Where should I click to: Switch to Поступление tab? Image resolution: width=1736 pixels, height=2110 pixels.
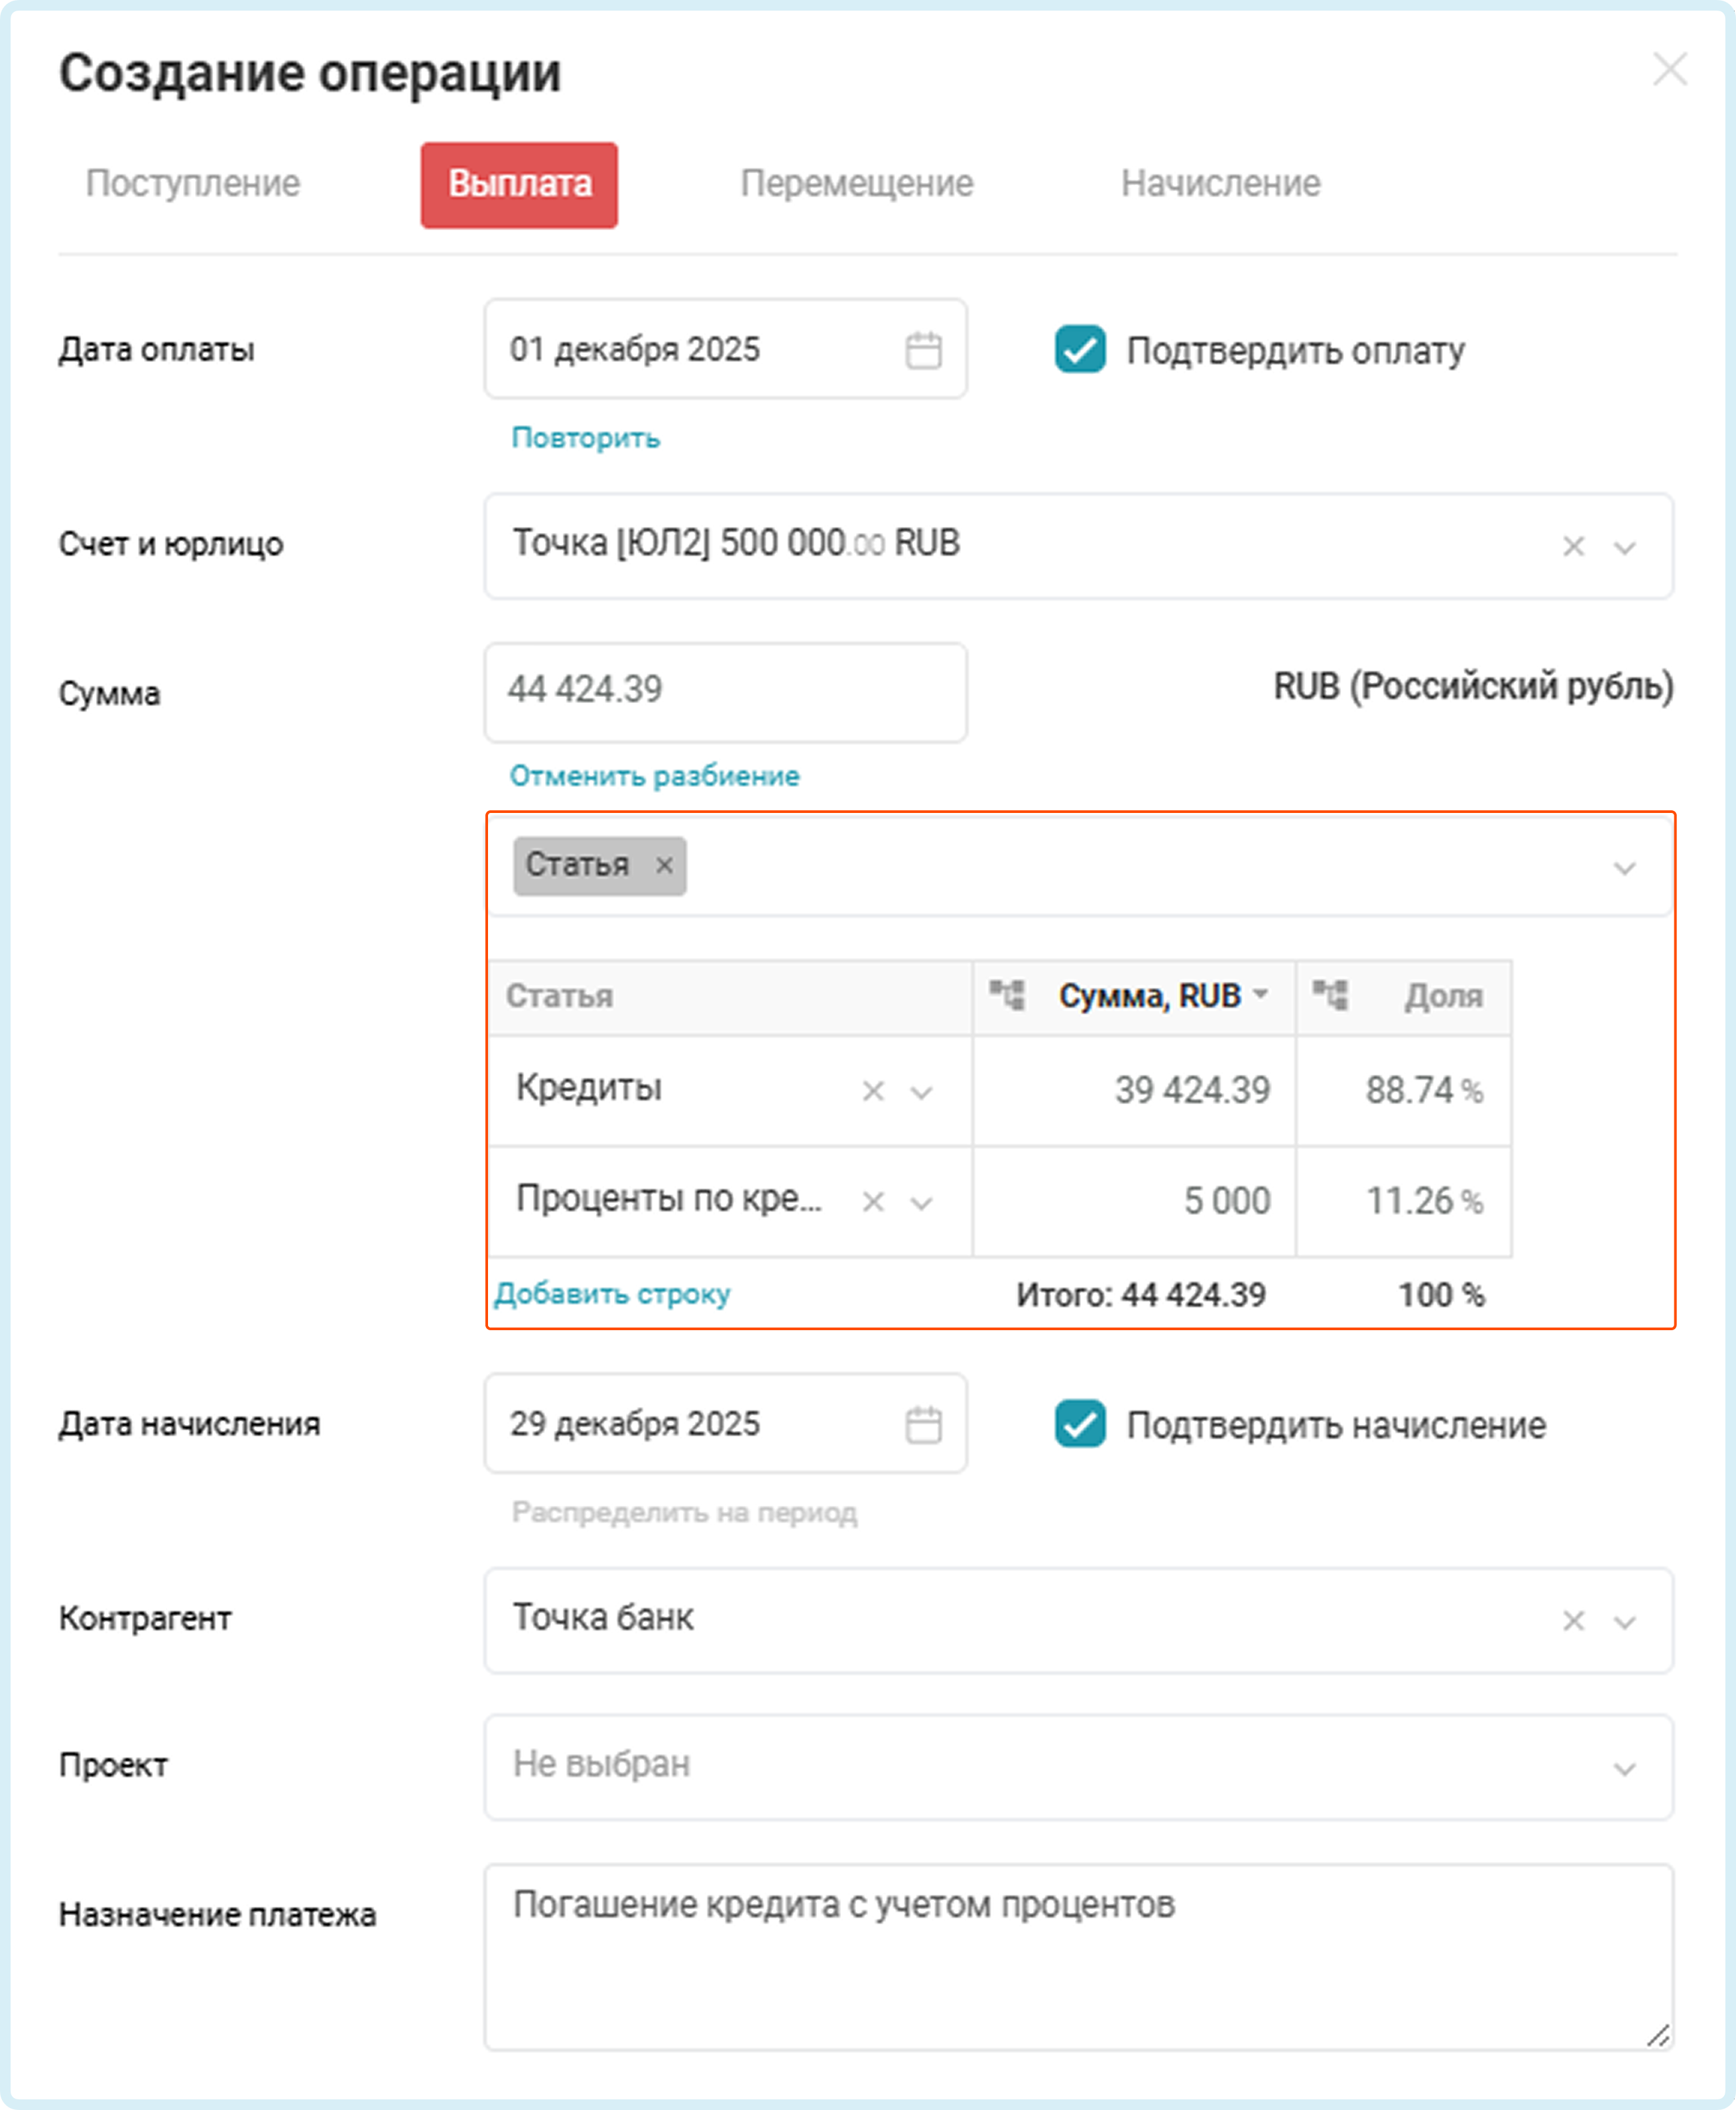(x=193, y=184)
